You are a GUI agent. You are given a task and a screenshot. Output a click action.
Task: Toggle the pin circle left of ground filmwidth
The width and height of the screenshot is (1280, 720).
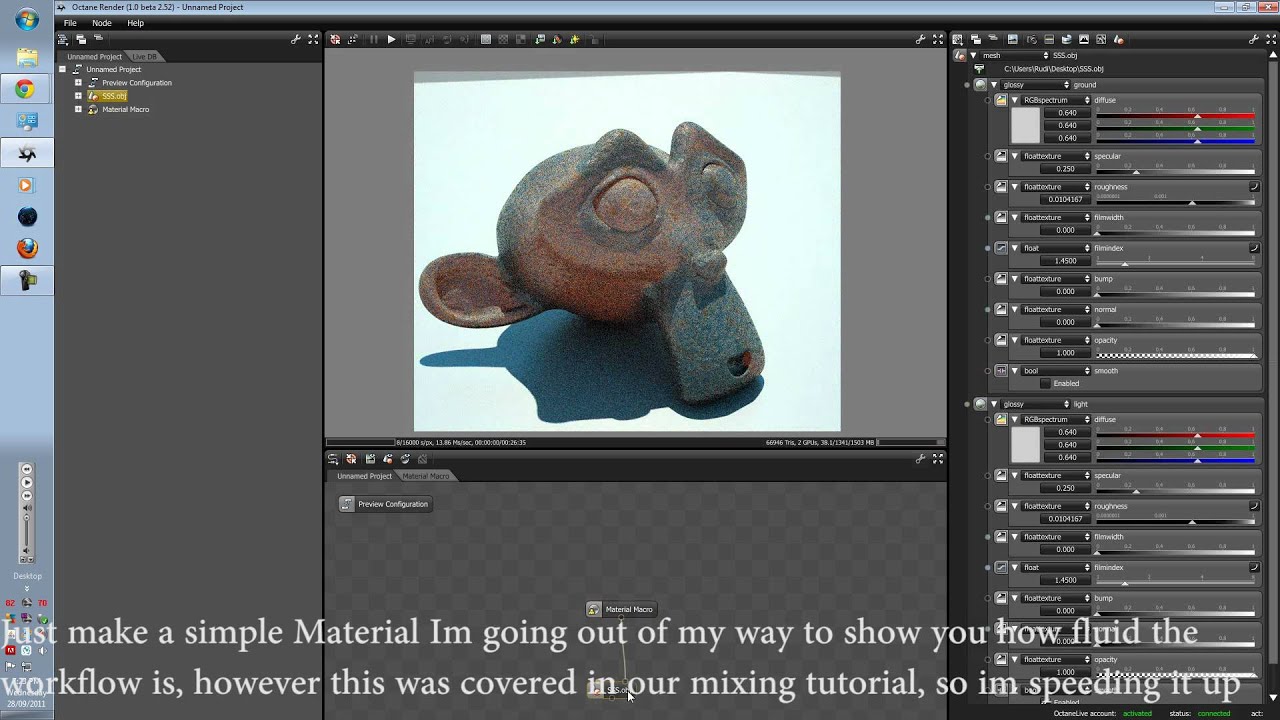click(x=988, y=217)
